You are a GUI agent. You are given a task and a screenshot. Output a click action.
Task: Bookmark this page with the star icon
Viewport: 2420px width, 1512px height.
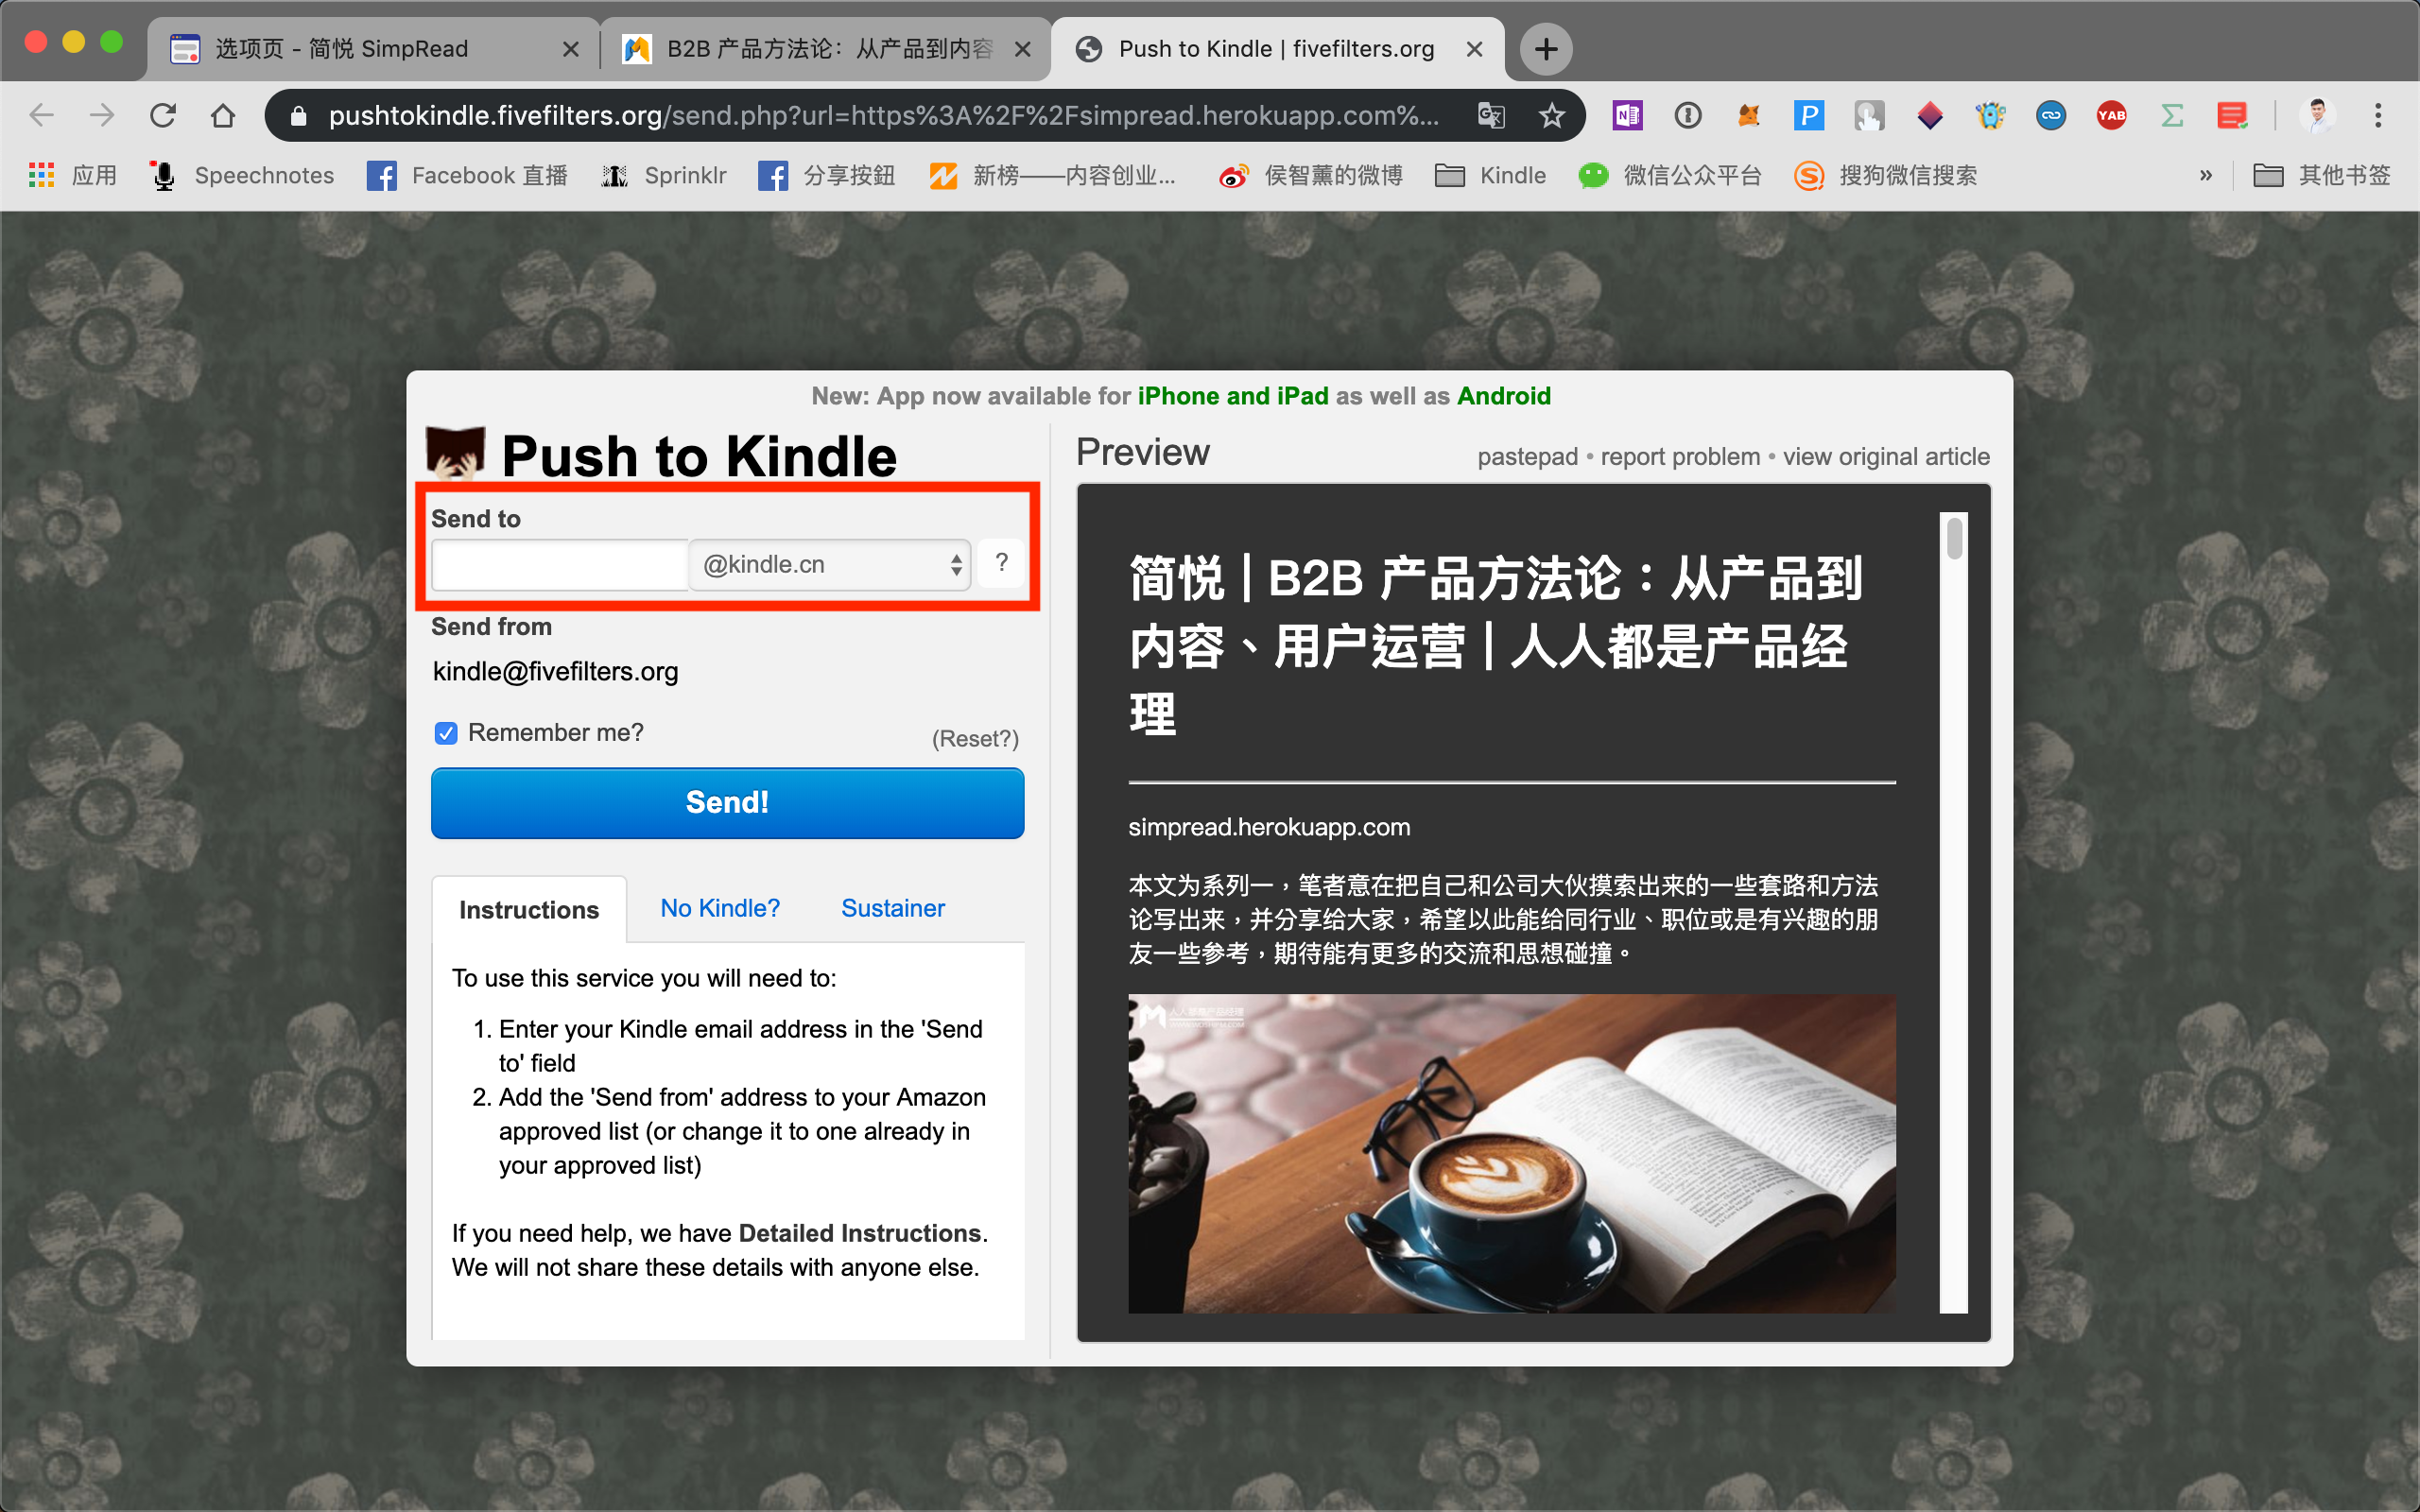[x=1551, y=116]
